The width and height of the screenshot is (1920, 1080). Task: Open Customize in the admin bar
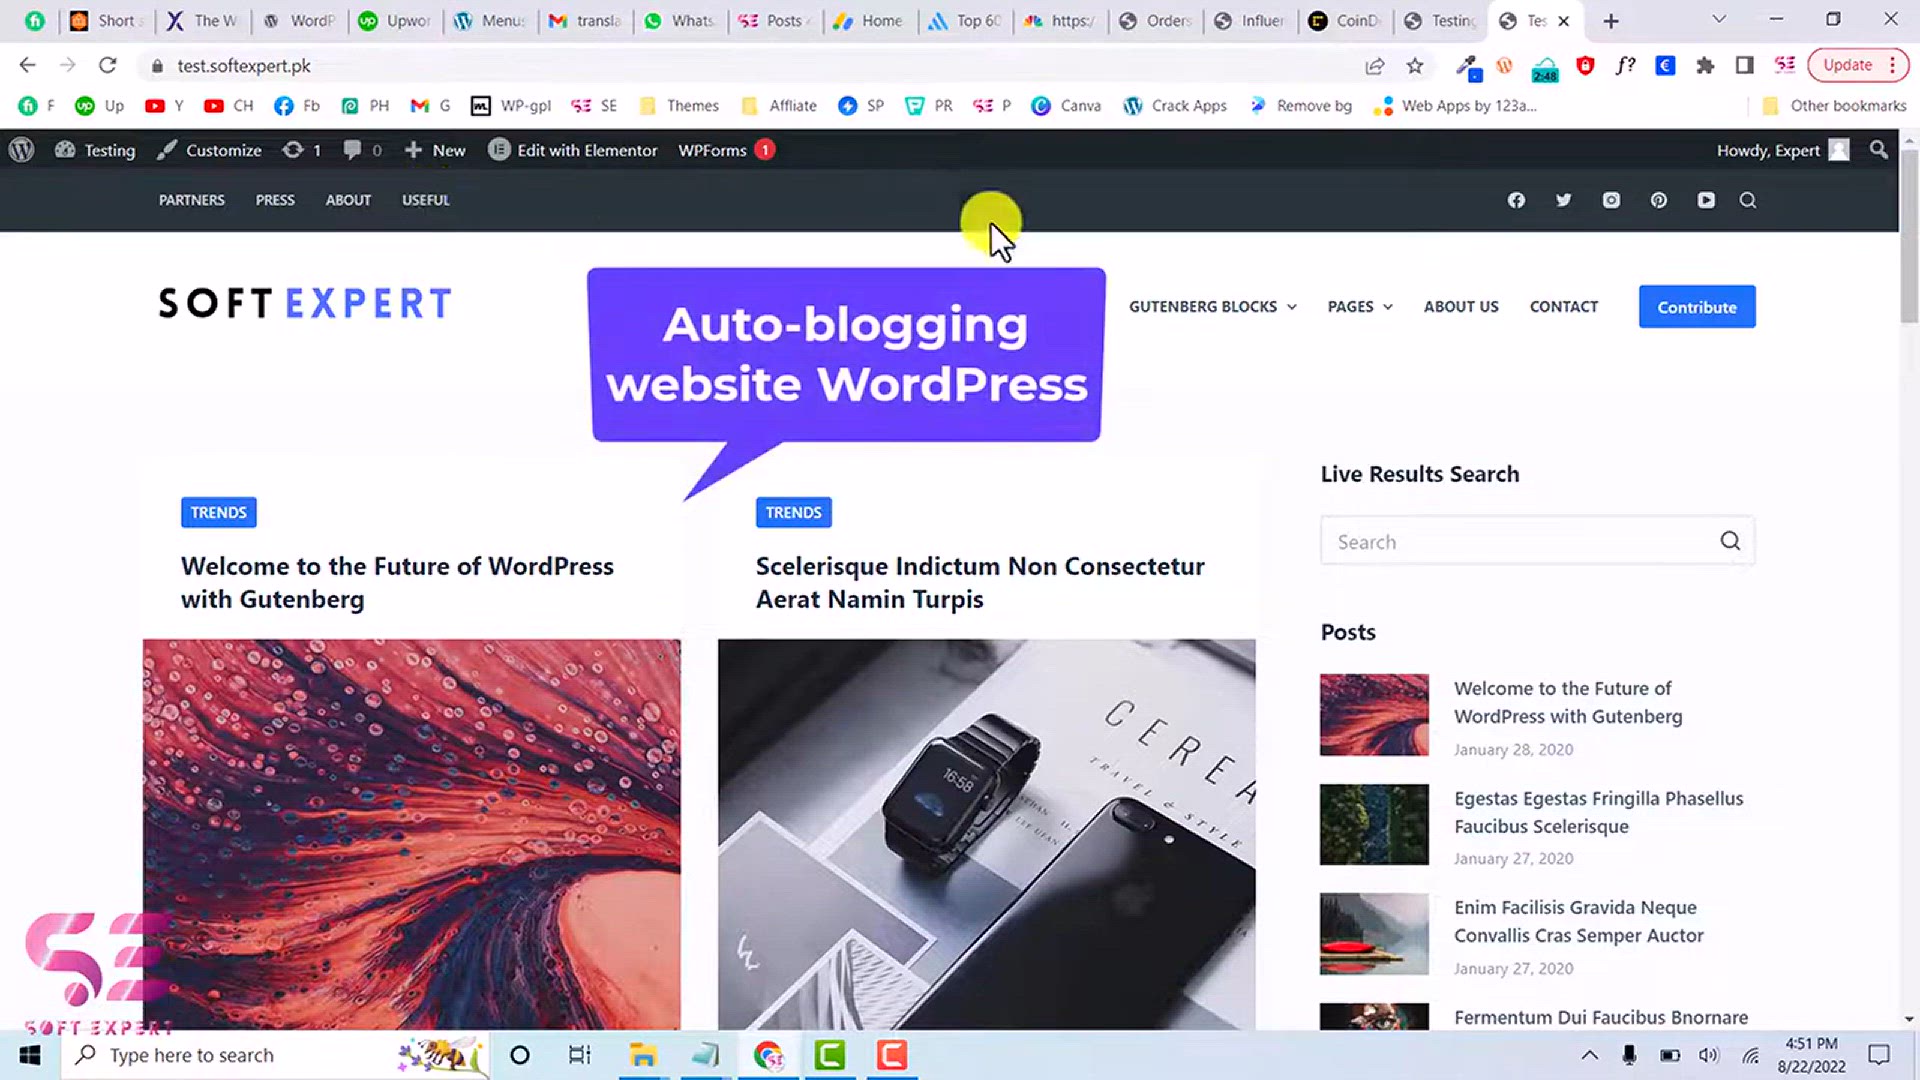(209, 150)
